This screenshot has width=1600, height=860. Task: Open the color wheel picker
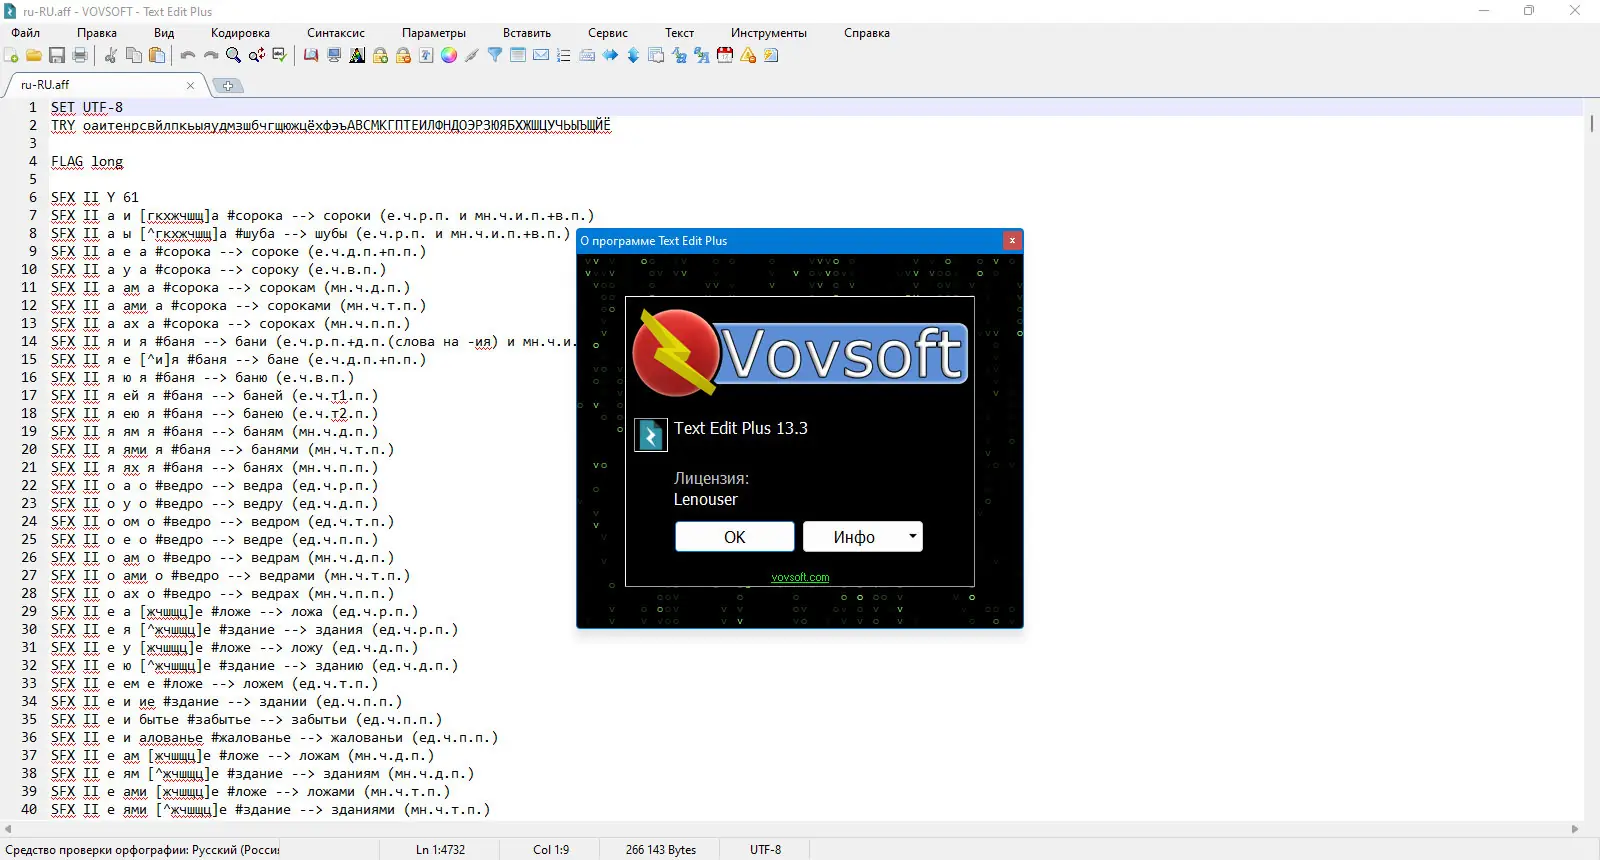coord(449,56)
